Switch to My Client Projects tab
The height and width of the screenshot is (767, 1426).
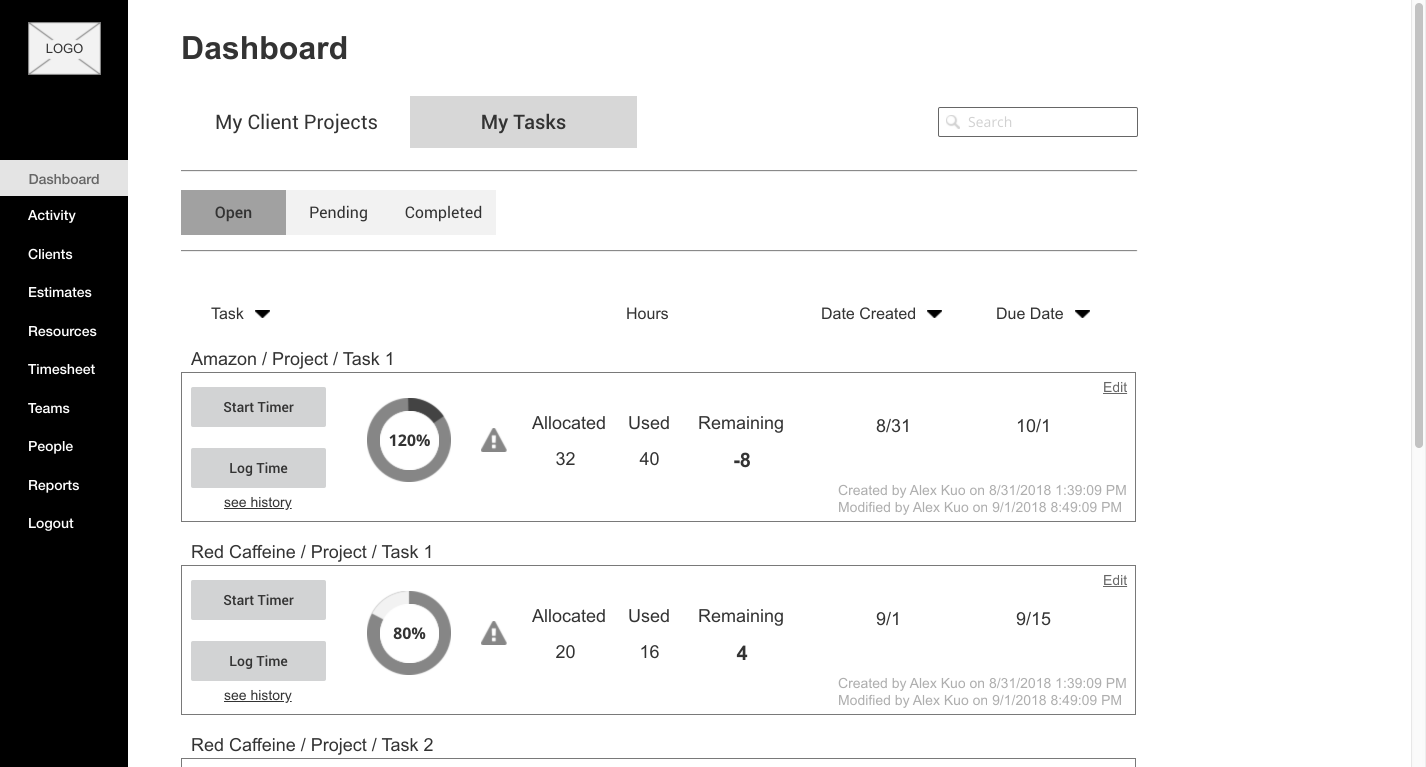(x=296, y=122)
